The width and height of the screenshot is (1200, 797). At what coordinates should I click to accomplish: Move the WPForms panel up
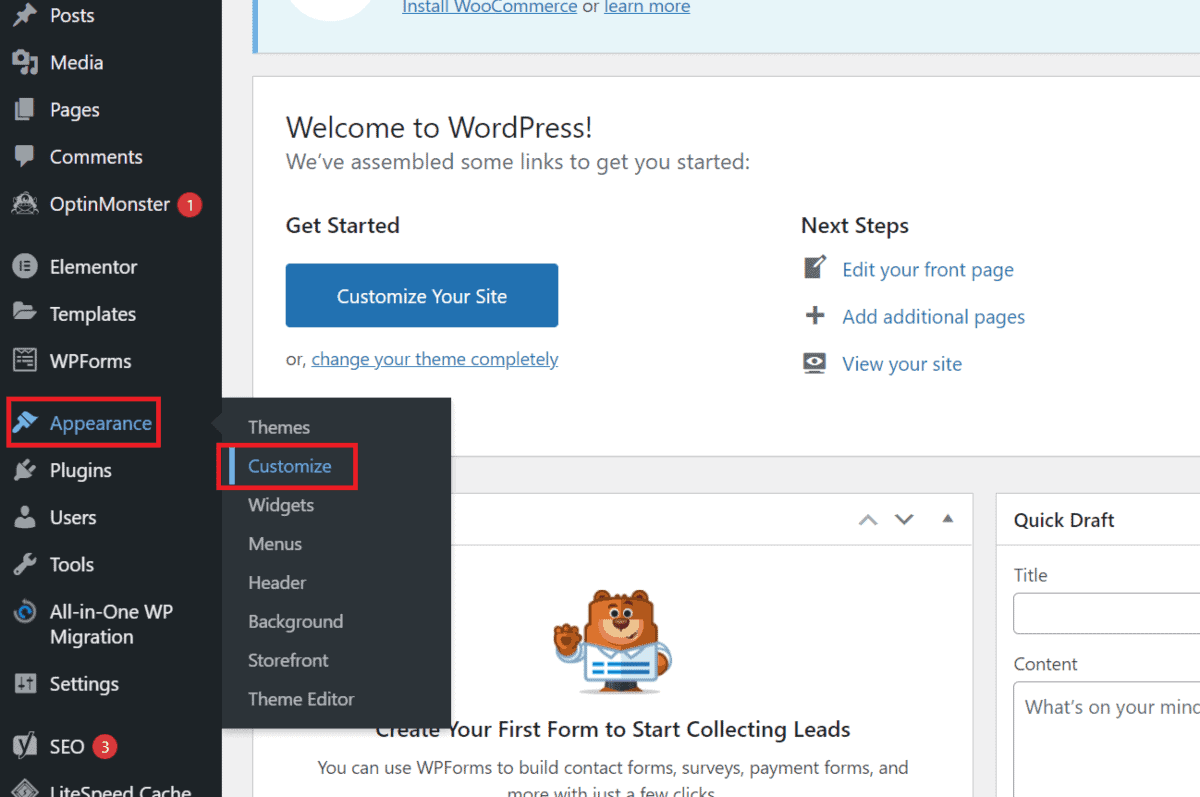[x=867, y=519]
